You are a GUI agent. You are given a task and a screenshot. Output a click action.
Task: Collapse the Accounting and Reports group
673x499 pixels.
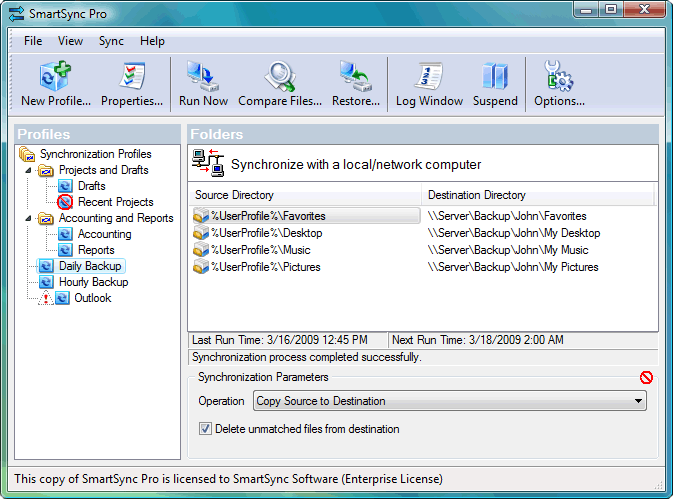tap(30, 219)
